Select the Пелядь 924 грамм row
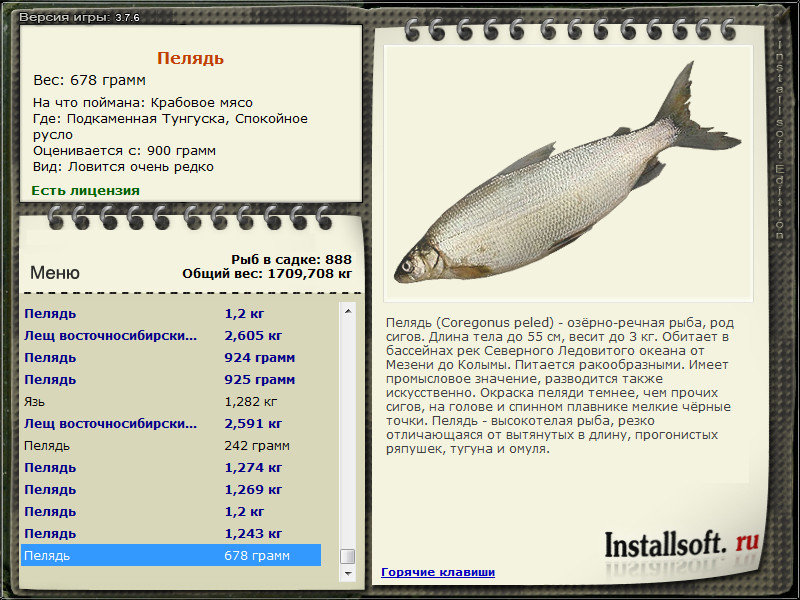The width and height of the screenshot is (800, 600). click(171, 358)
